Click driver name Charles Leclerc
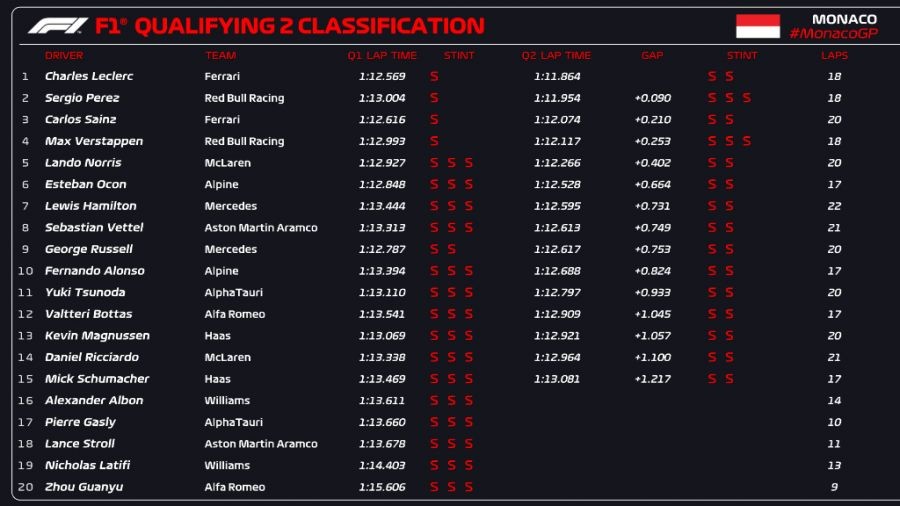Screen dimensions: 900x506 click(89, 76)
